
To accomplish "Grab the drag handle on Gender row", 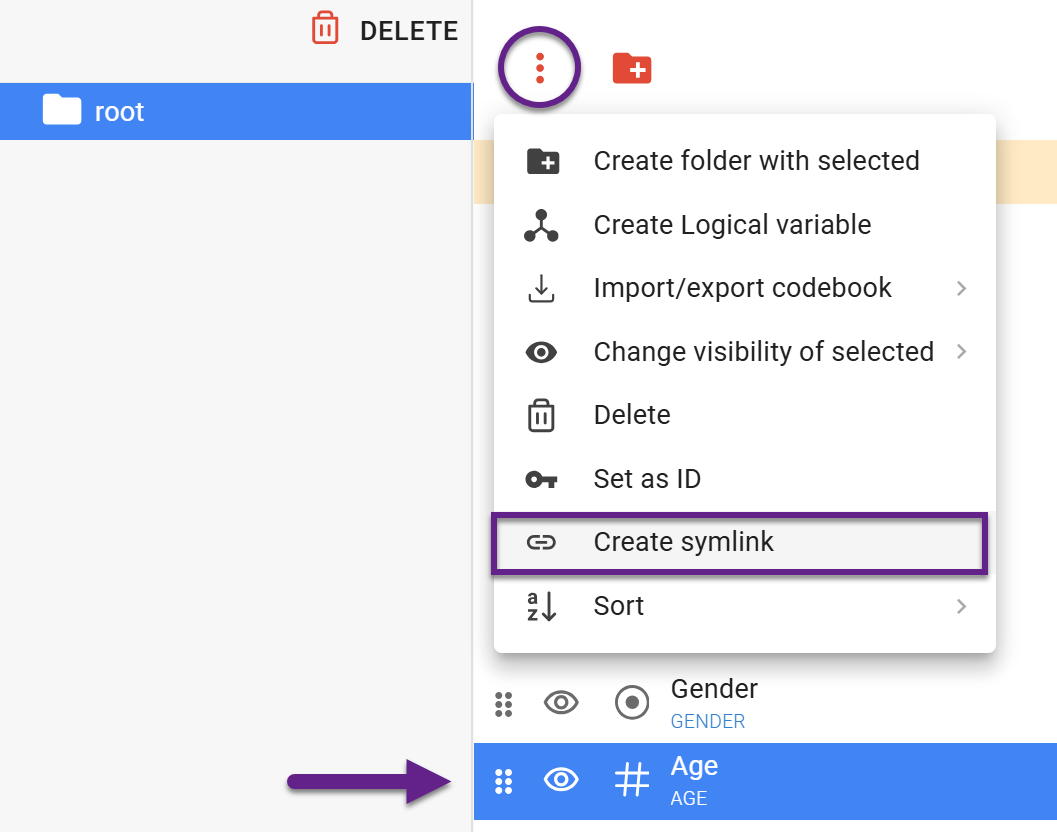I will (x=504, y=704).
